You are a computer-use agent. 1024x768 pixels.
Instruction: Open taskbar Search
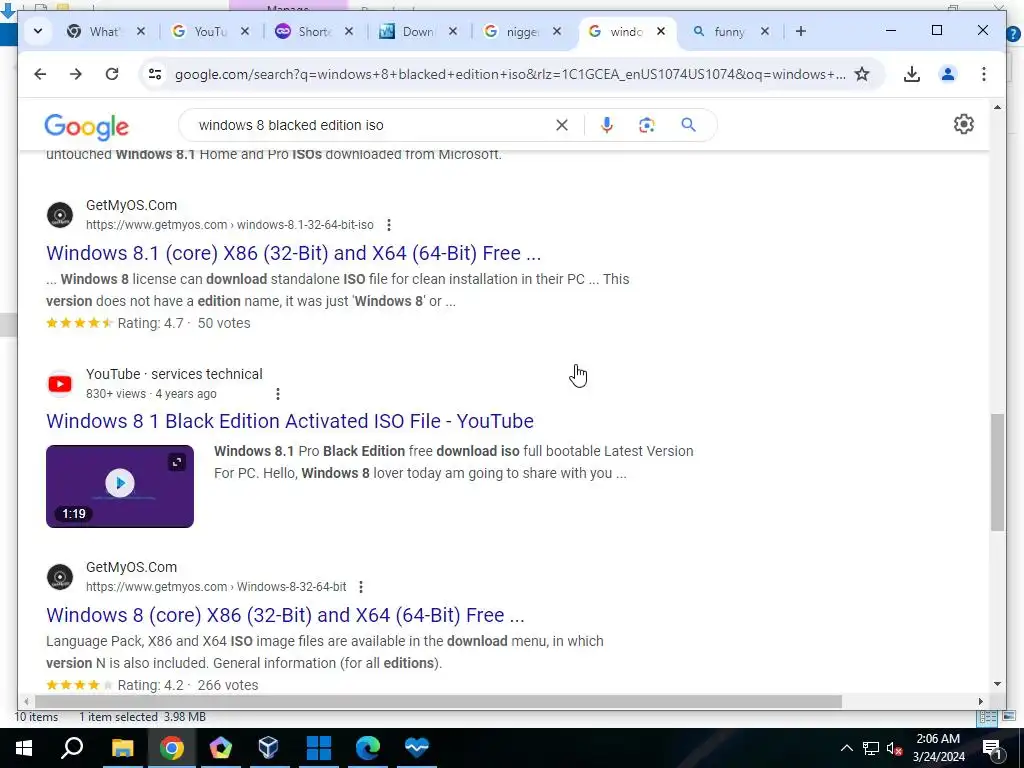72,748
